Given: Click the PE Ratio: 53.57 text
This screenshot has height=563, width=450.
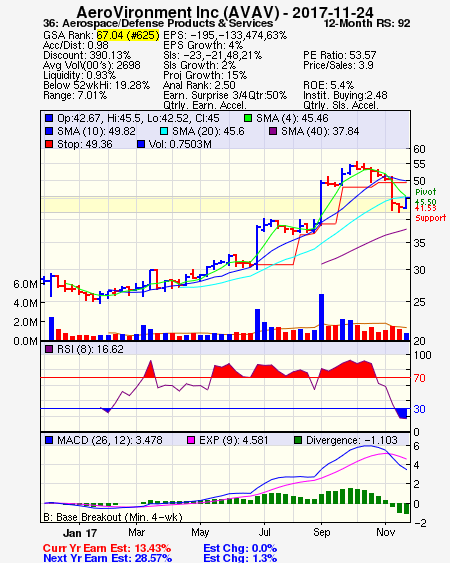Looking at the screenshot, I should click(339, 55).
